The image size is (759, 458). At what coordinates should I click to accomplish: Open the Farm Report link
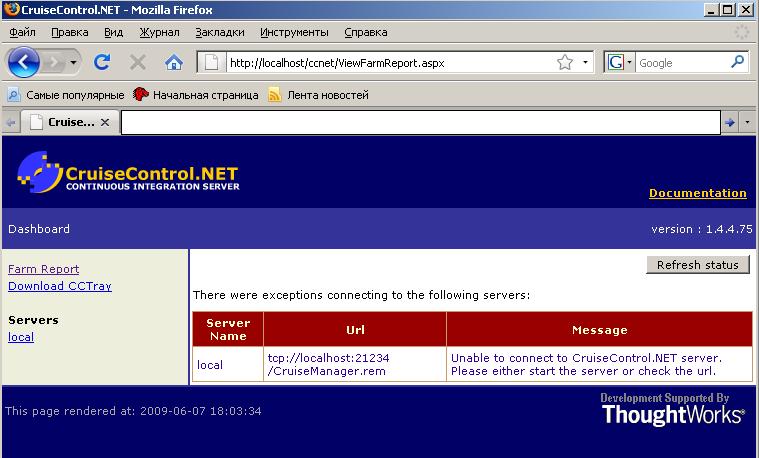coord(44,269)
